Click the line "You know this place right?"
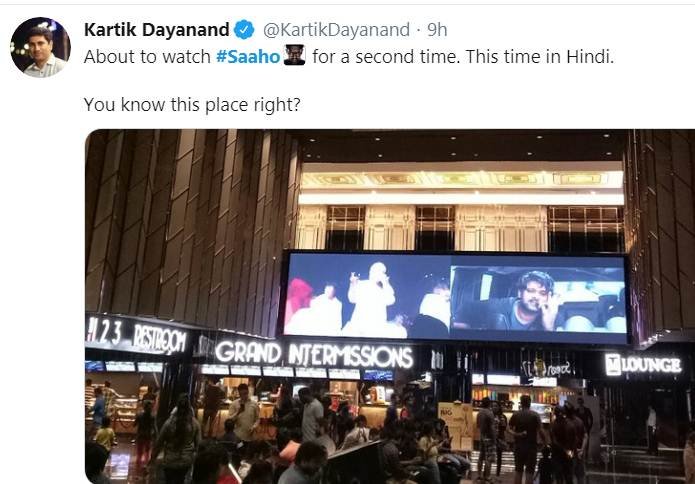Screen dimensions: 695x484 click(x=192, y=105)
